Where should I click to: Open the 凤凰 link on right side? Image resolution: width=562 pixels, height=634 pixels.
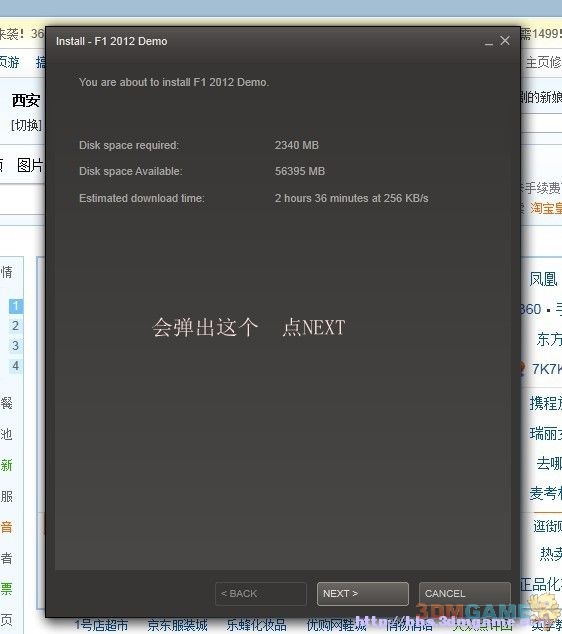point(543,279)
